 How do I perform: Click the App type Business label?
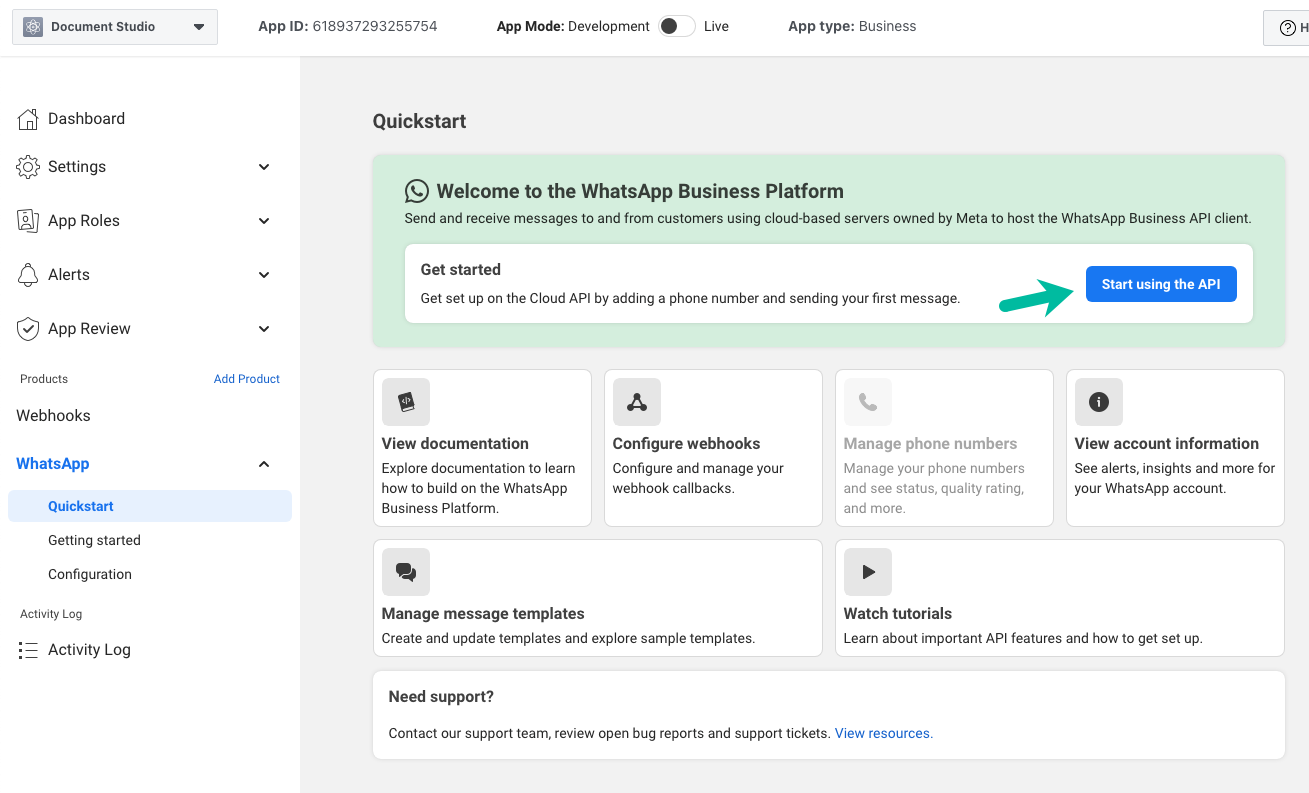pyautogui.click(x=887, y=26)
